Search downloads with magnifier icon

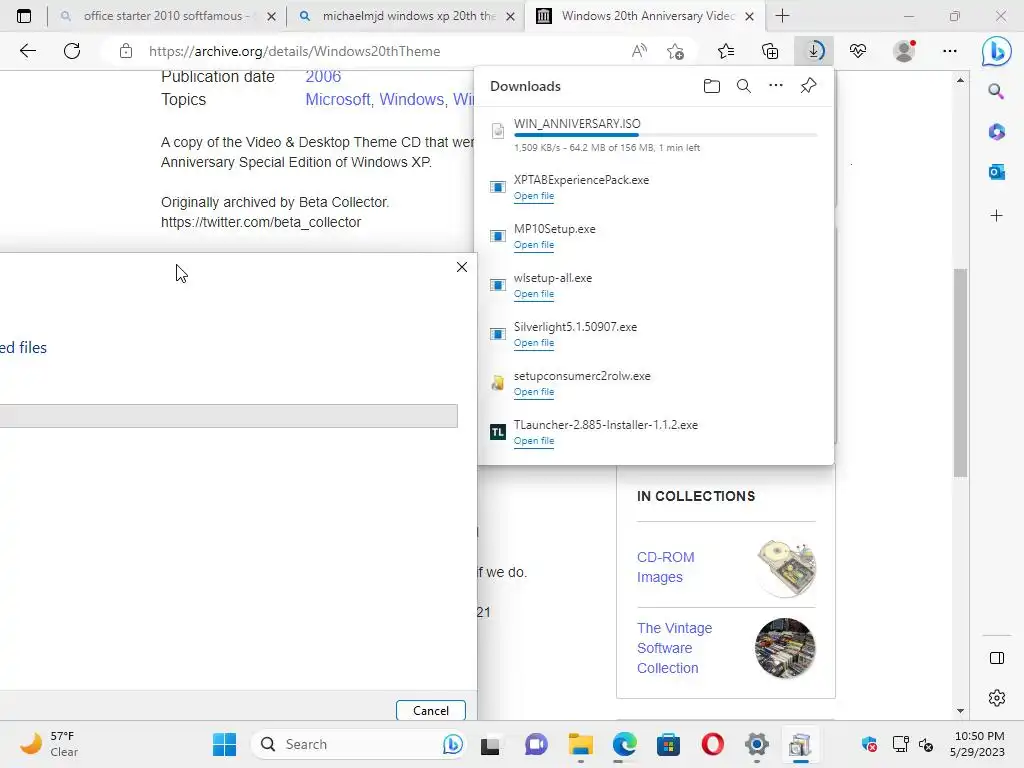click(743, 86)
